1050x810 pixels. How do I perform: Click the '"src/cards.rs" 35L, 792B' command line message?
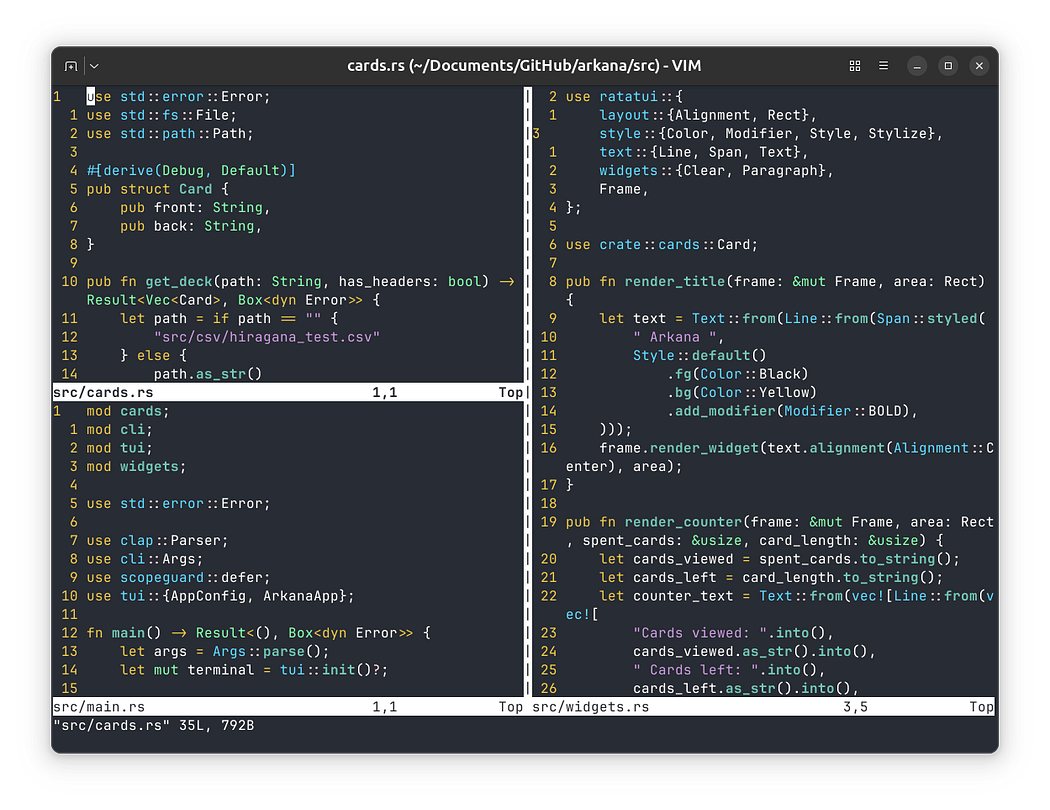pyautogui.click(x=153, y=726)
